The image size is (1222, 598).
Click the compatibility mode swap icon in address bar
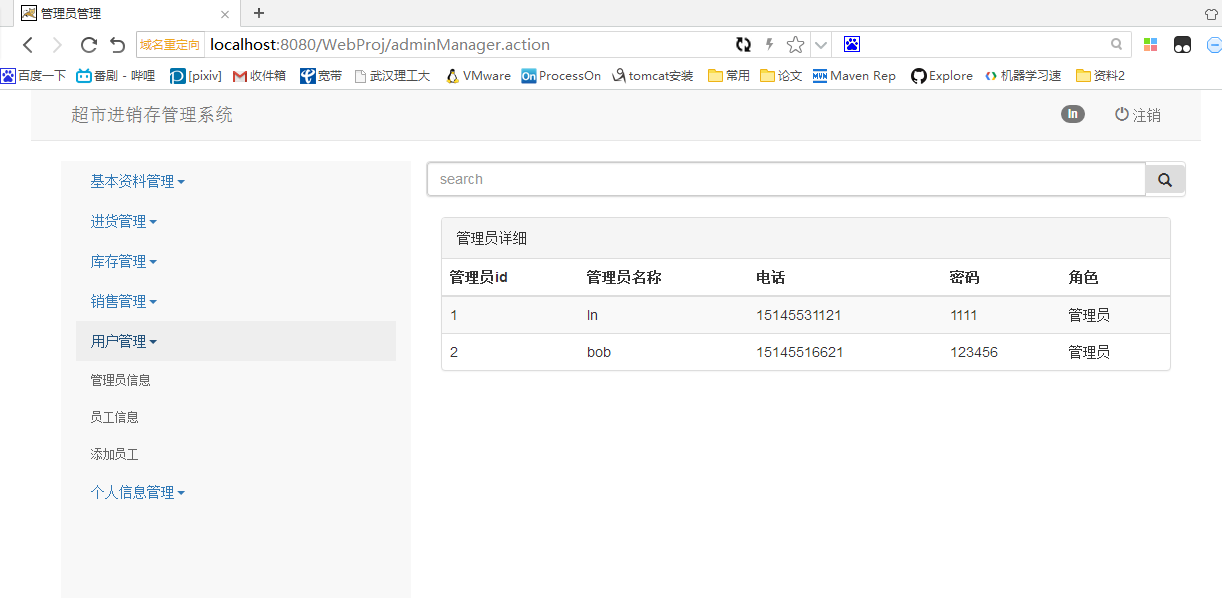click(x=743, y=44)
